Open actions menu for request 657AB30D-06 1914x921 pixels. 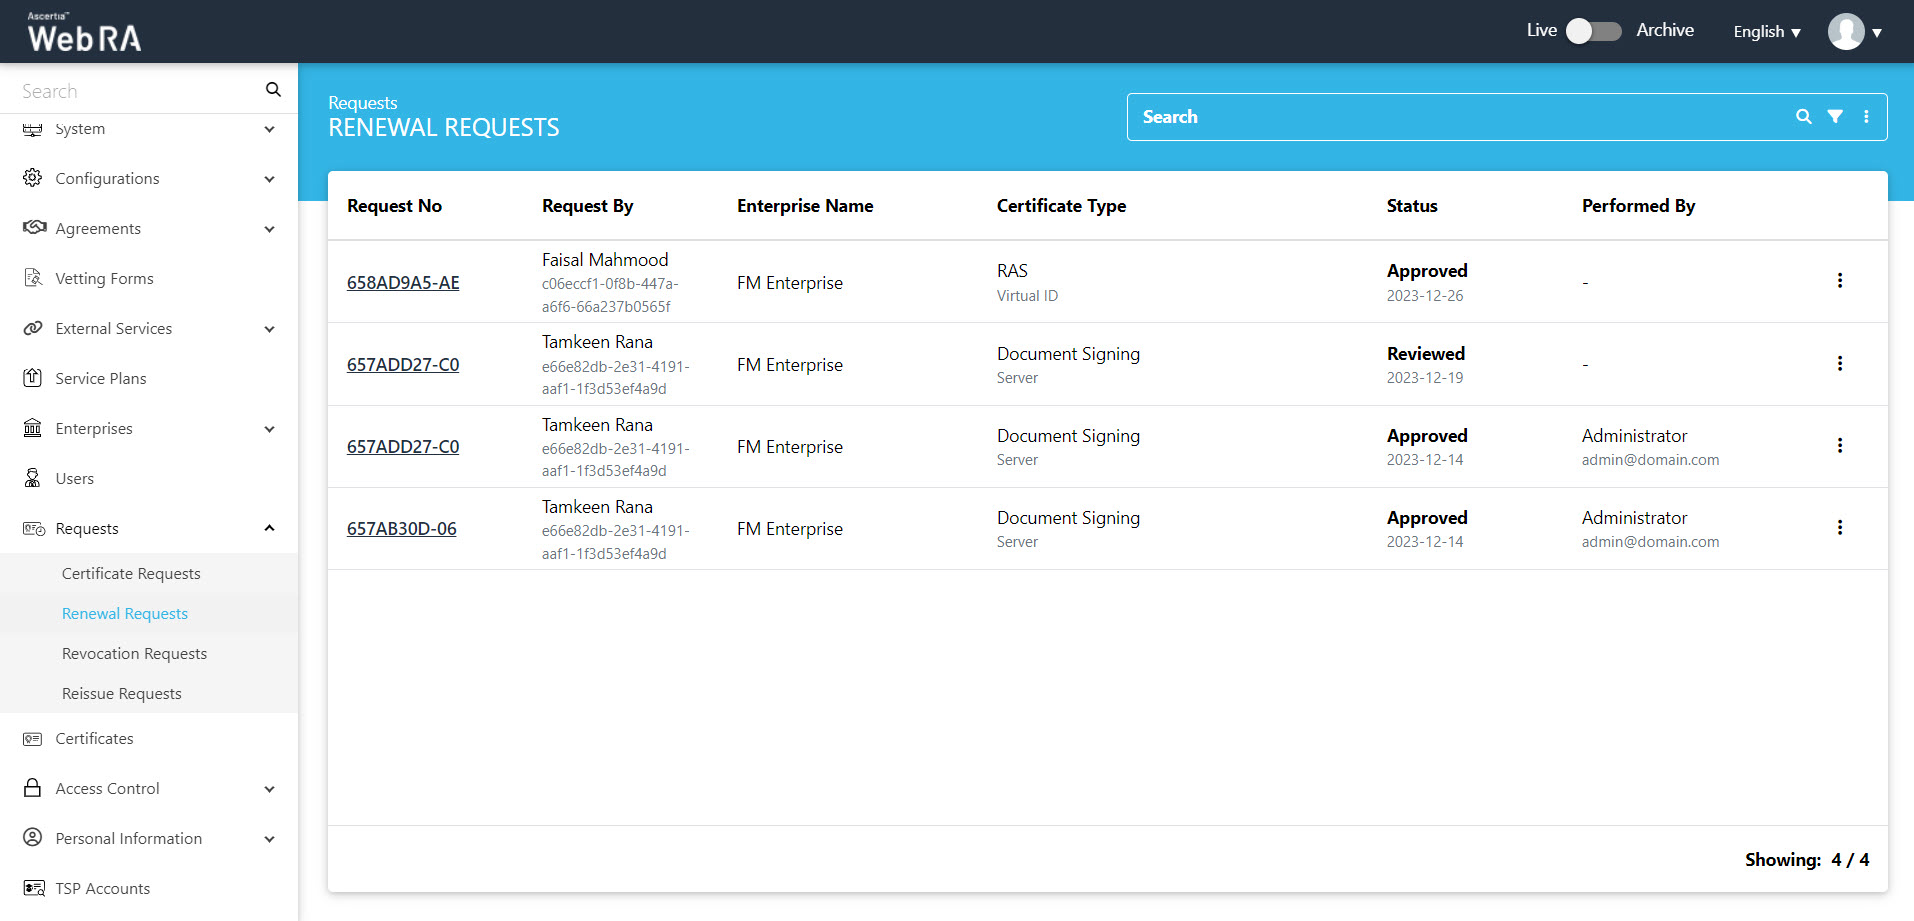tap(1839, 528)
